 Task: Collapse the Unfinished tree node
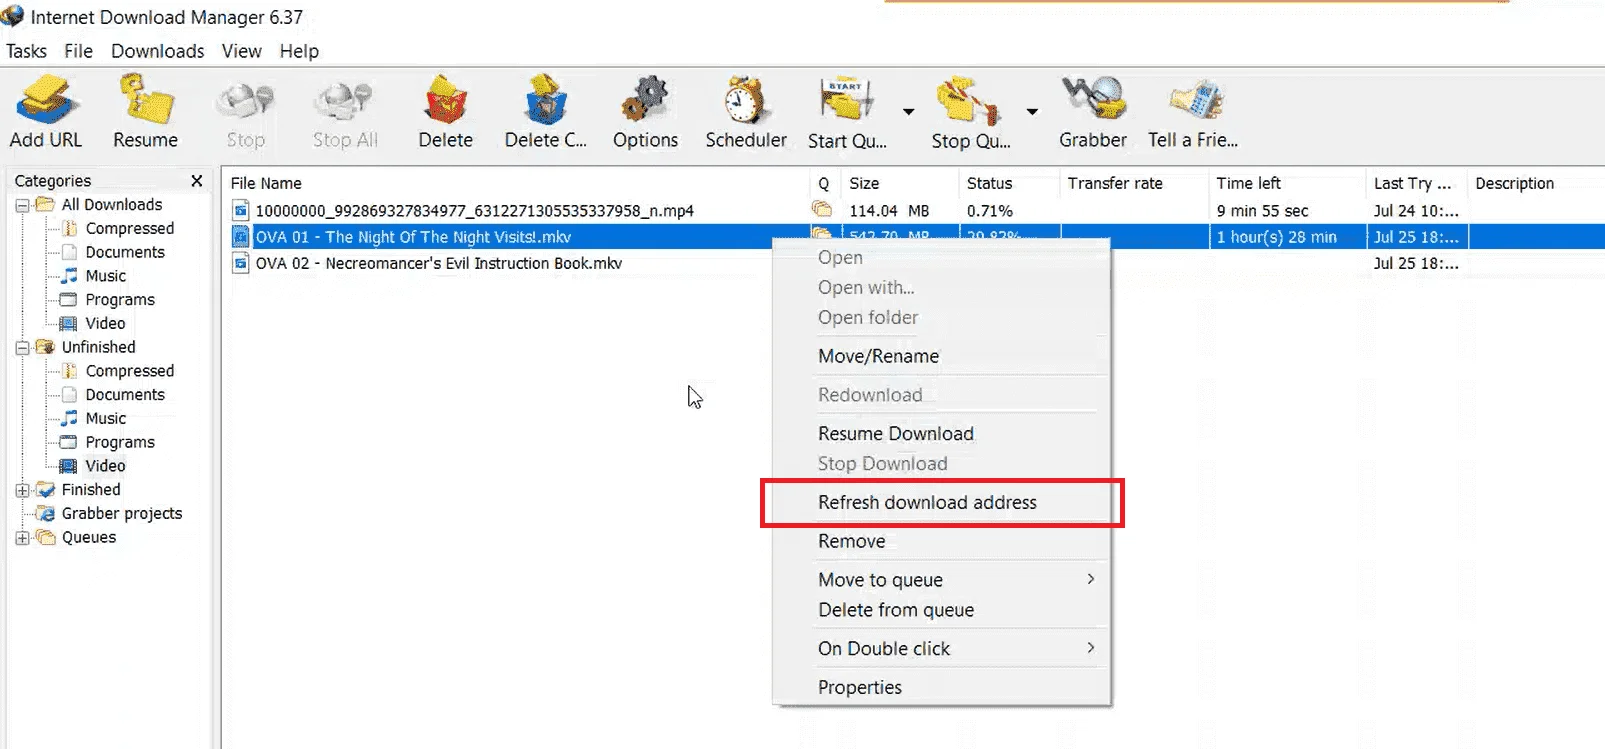tap(22, 349)
